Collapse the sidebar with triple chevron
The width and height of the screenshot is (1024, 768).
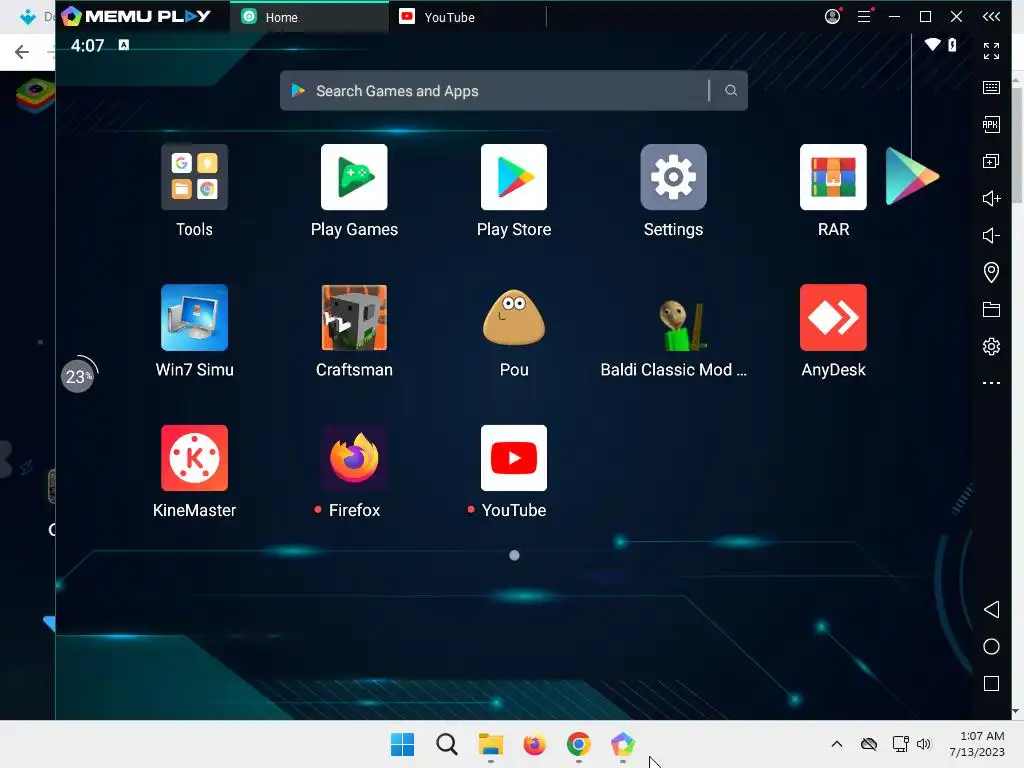(991, 16)
